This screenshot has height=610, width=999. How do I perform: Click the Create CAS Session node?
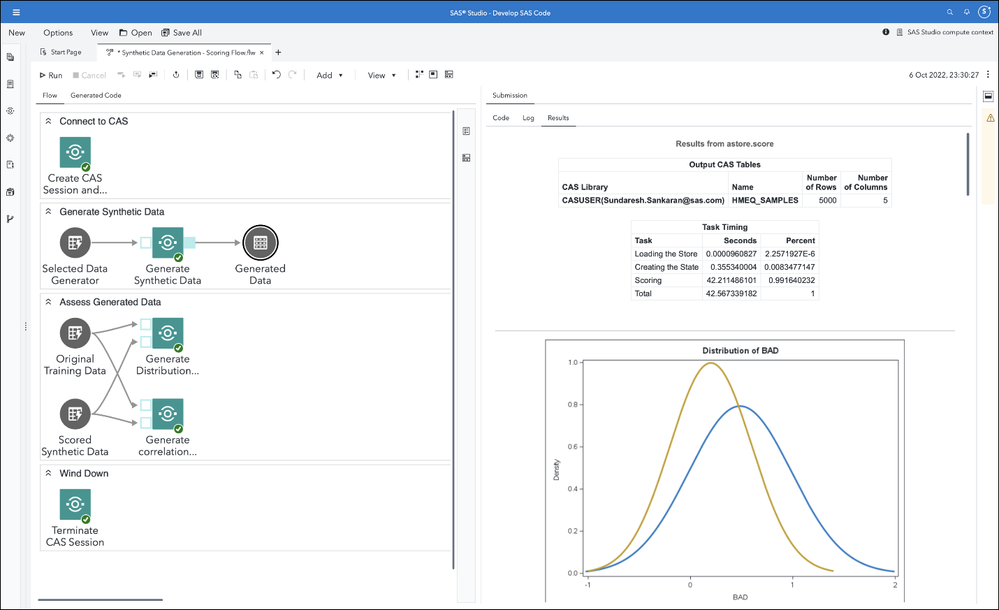tap(76, 153)
